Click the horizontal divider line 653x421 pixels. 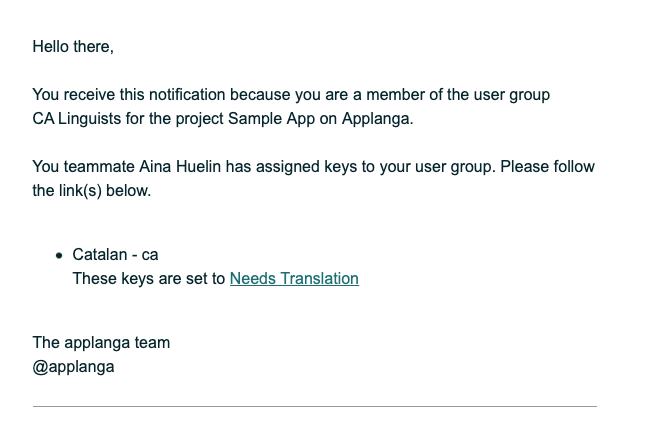pyautogui.click(x=314, y=406)
